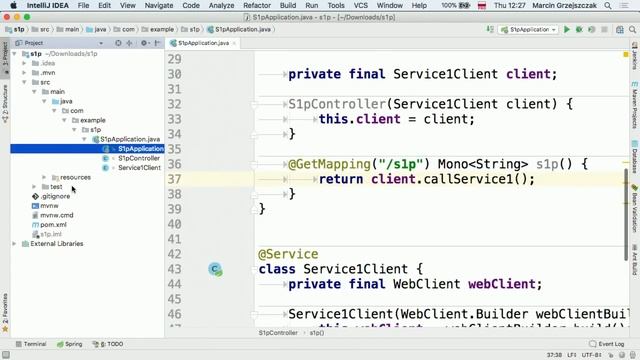640x360 pixels.
Task: Open the Structure side tool window
Action: pos(5,104)
